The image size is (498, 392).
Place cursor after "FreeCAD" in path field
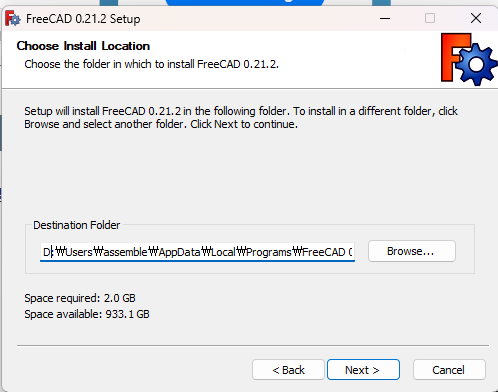coord(346,252)
